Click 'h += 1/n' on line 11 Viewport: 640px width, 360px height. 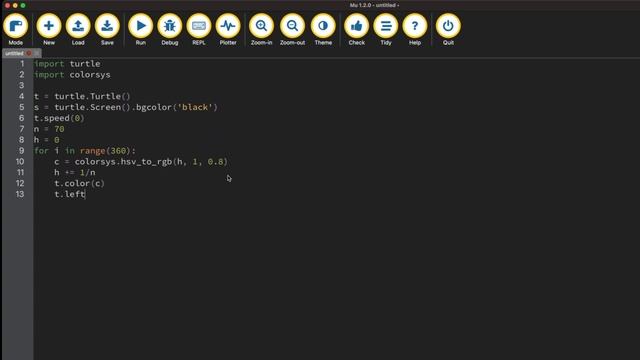(x=75, y=173)
